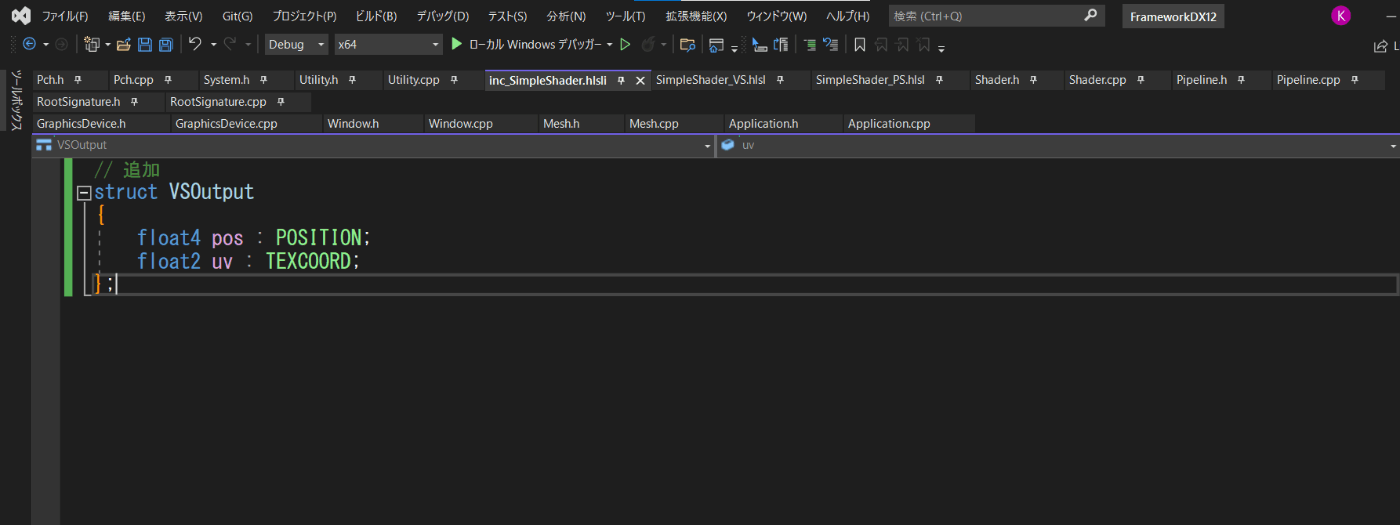Viewport: 1400px width, 525px height.
Task: Click the New Project toolbar icon
Action: point(91,44)
